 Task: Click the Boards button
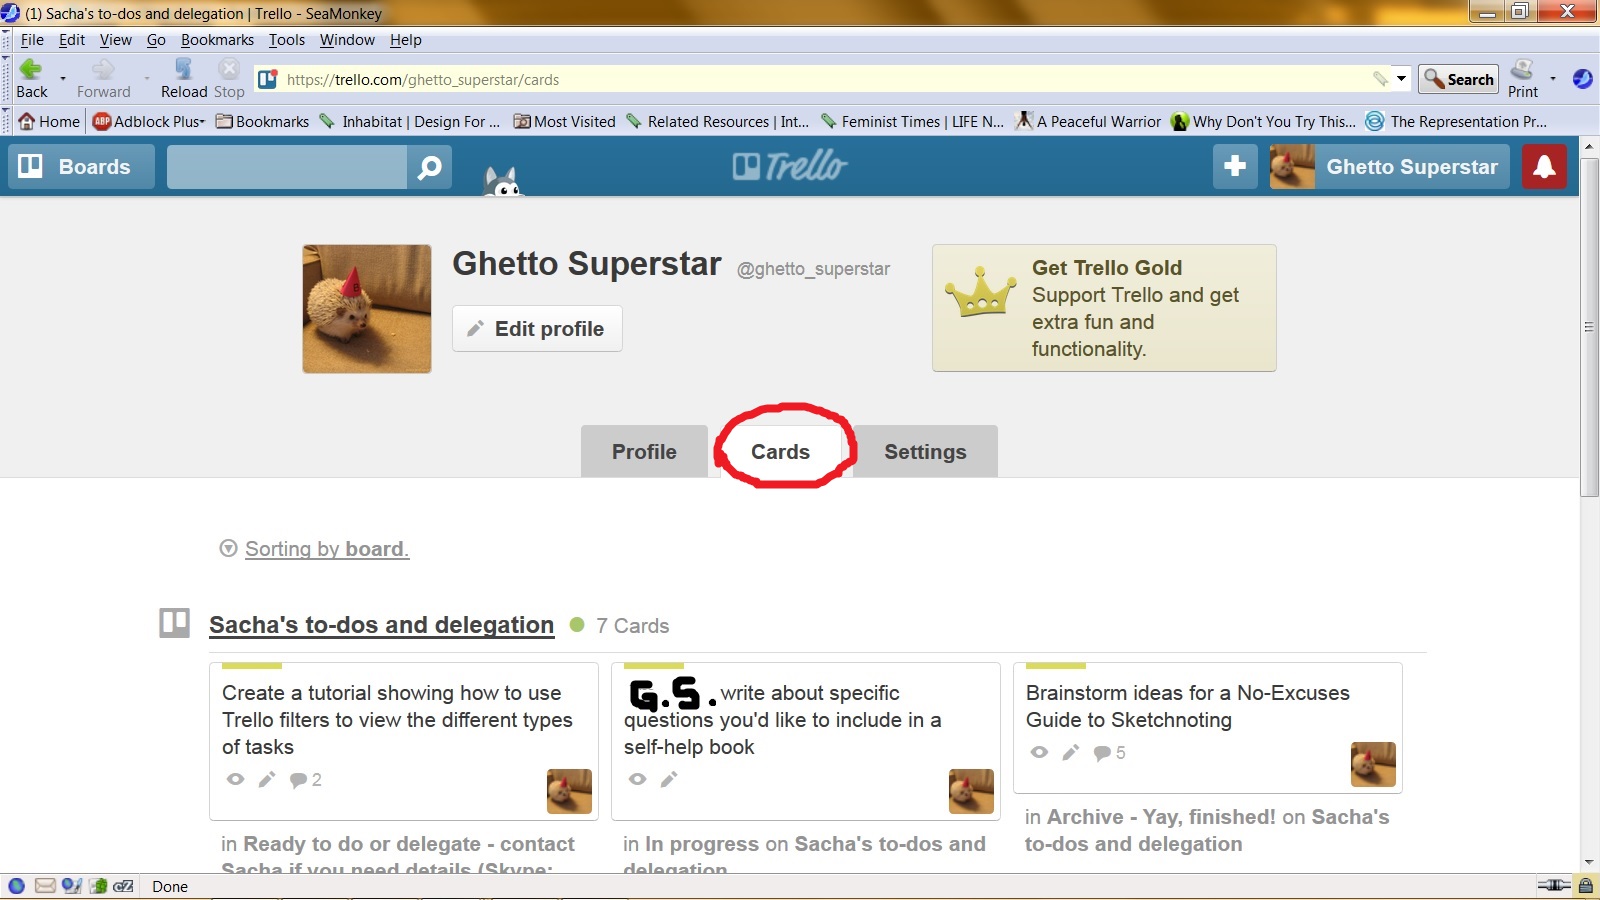[x=81, y=166]
